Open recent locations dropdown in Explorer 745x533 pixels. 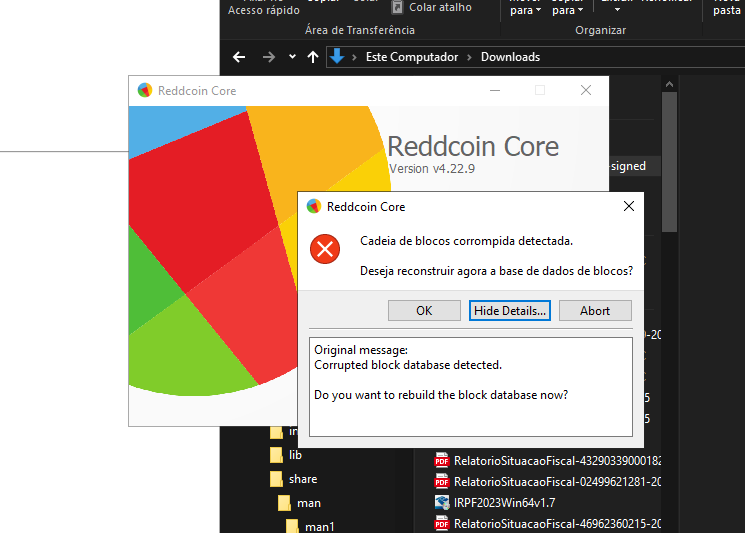click(x=292, y=57)
